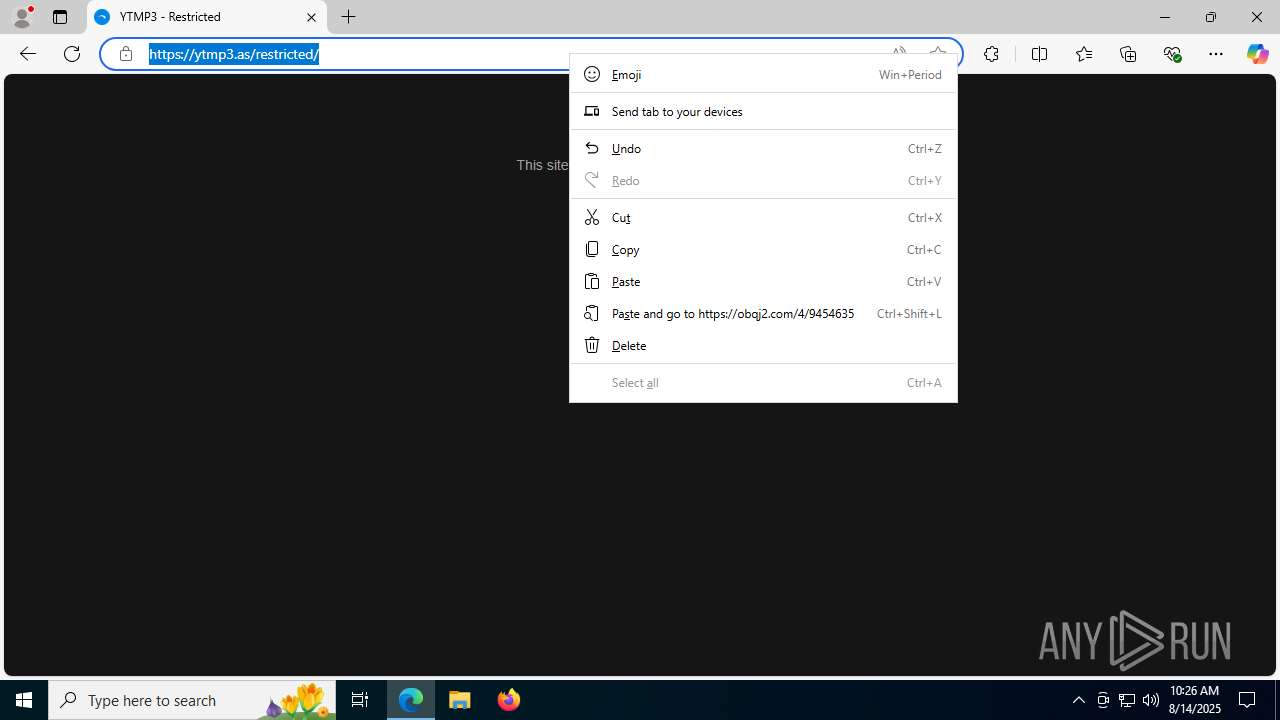Choose Send tab to your devices
The height and width of the screenshot is (720, 1280).
763,111
